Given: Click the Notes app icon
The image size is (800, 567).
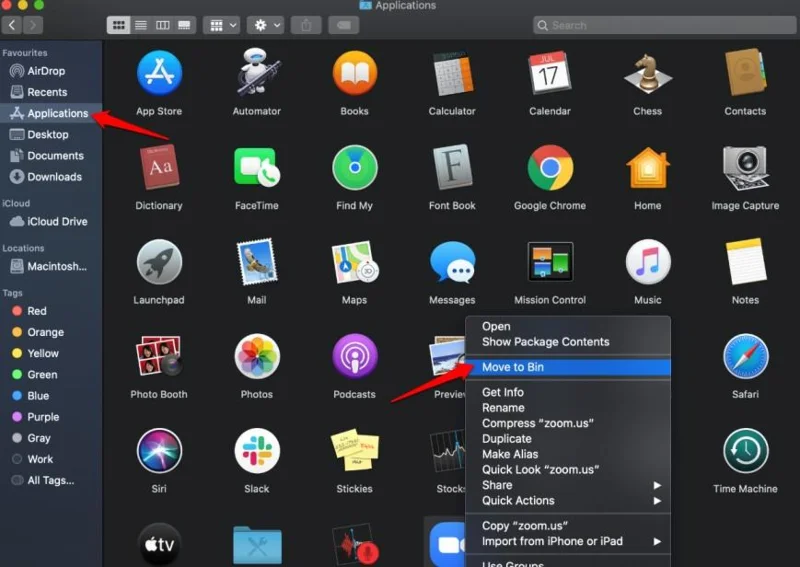Looking at the screenshot, I should click(x=745, y=261).
